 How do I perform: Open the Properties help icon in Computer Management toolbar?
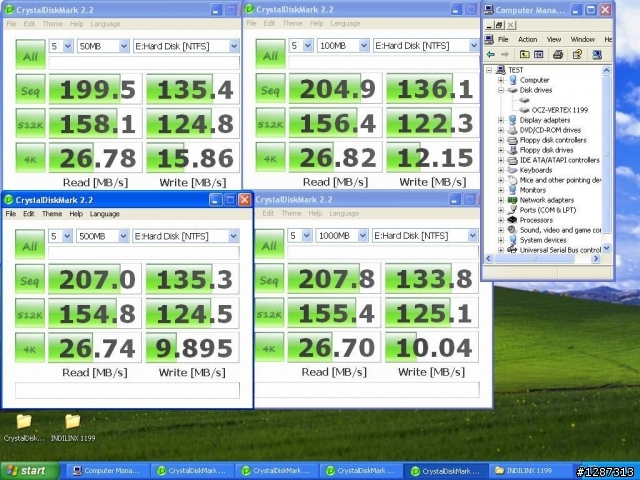click(577, 54)
